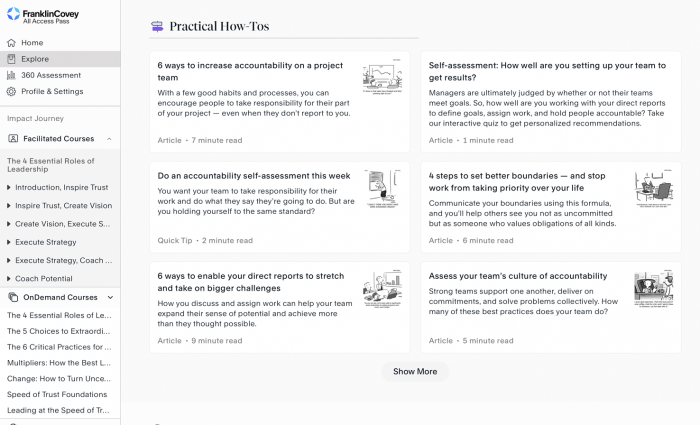Image resolution: width=700 pixels, height=425 pixels.
Task: Expand the Coach Potential module
Action: point(9,278)
